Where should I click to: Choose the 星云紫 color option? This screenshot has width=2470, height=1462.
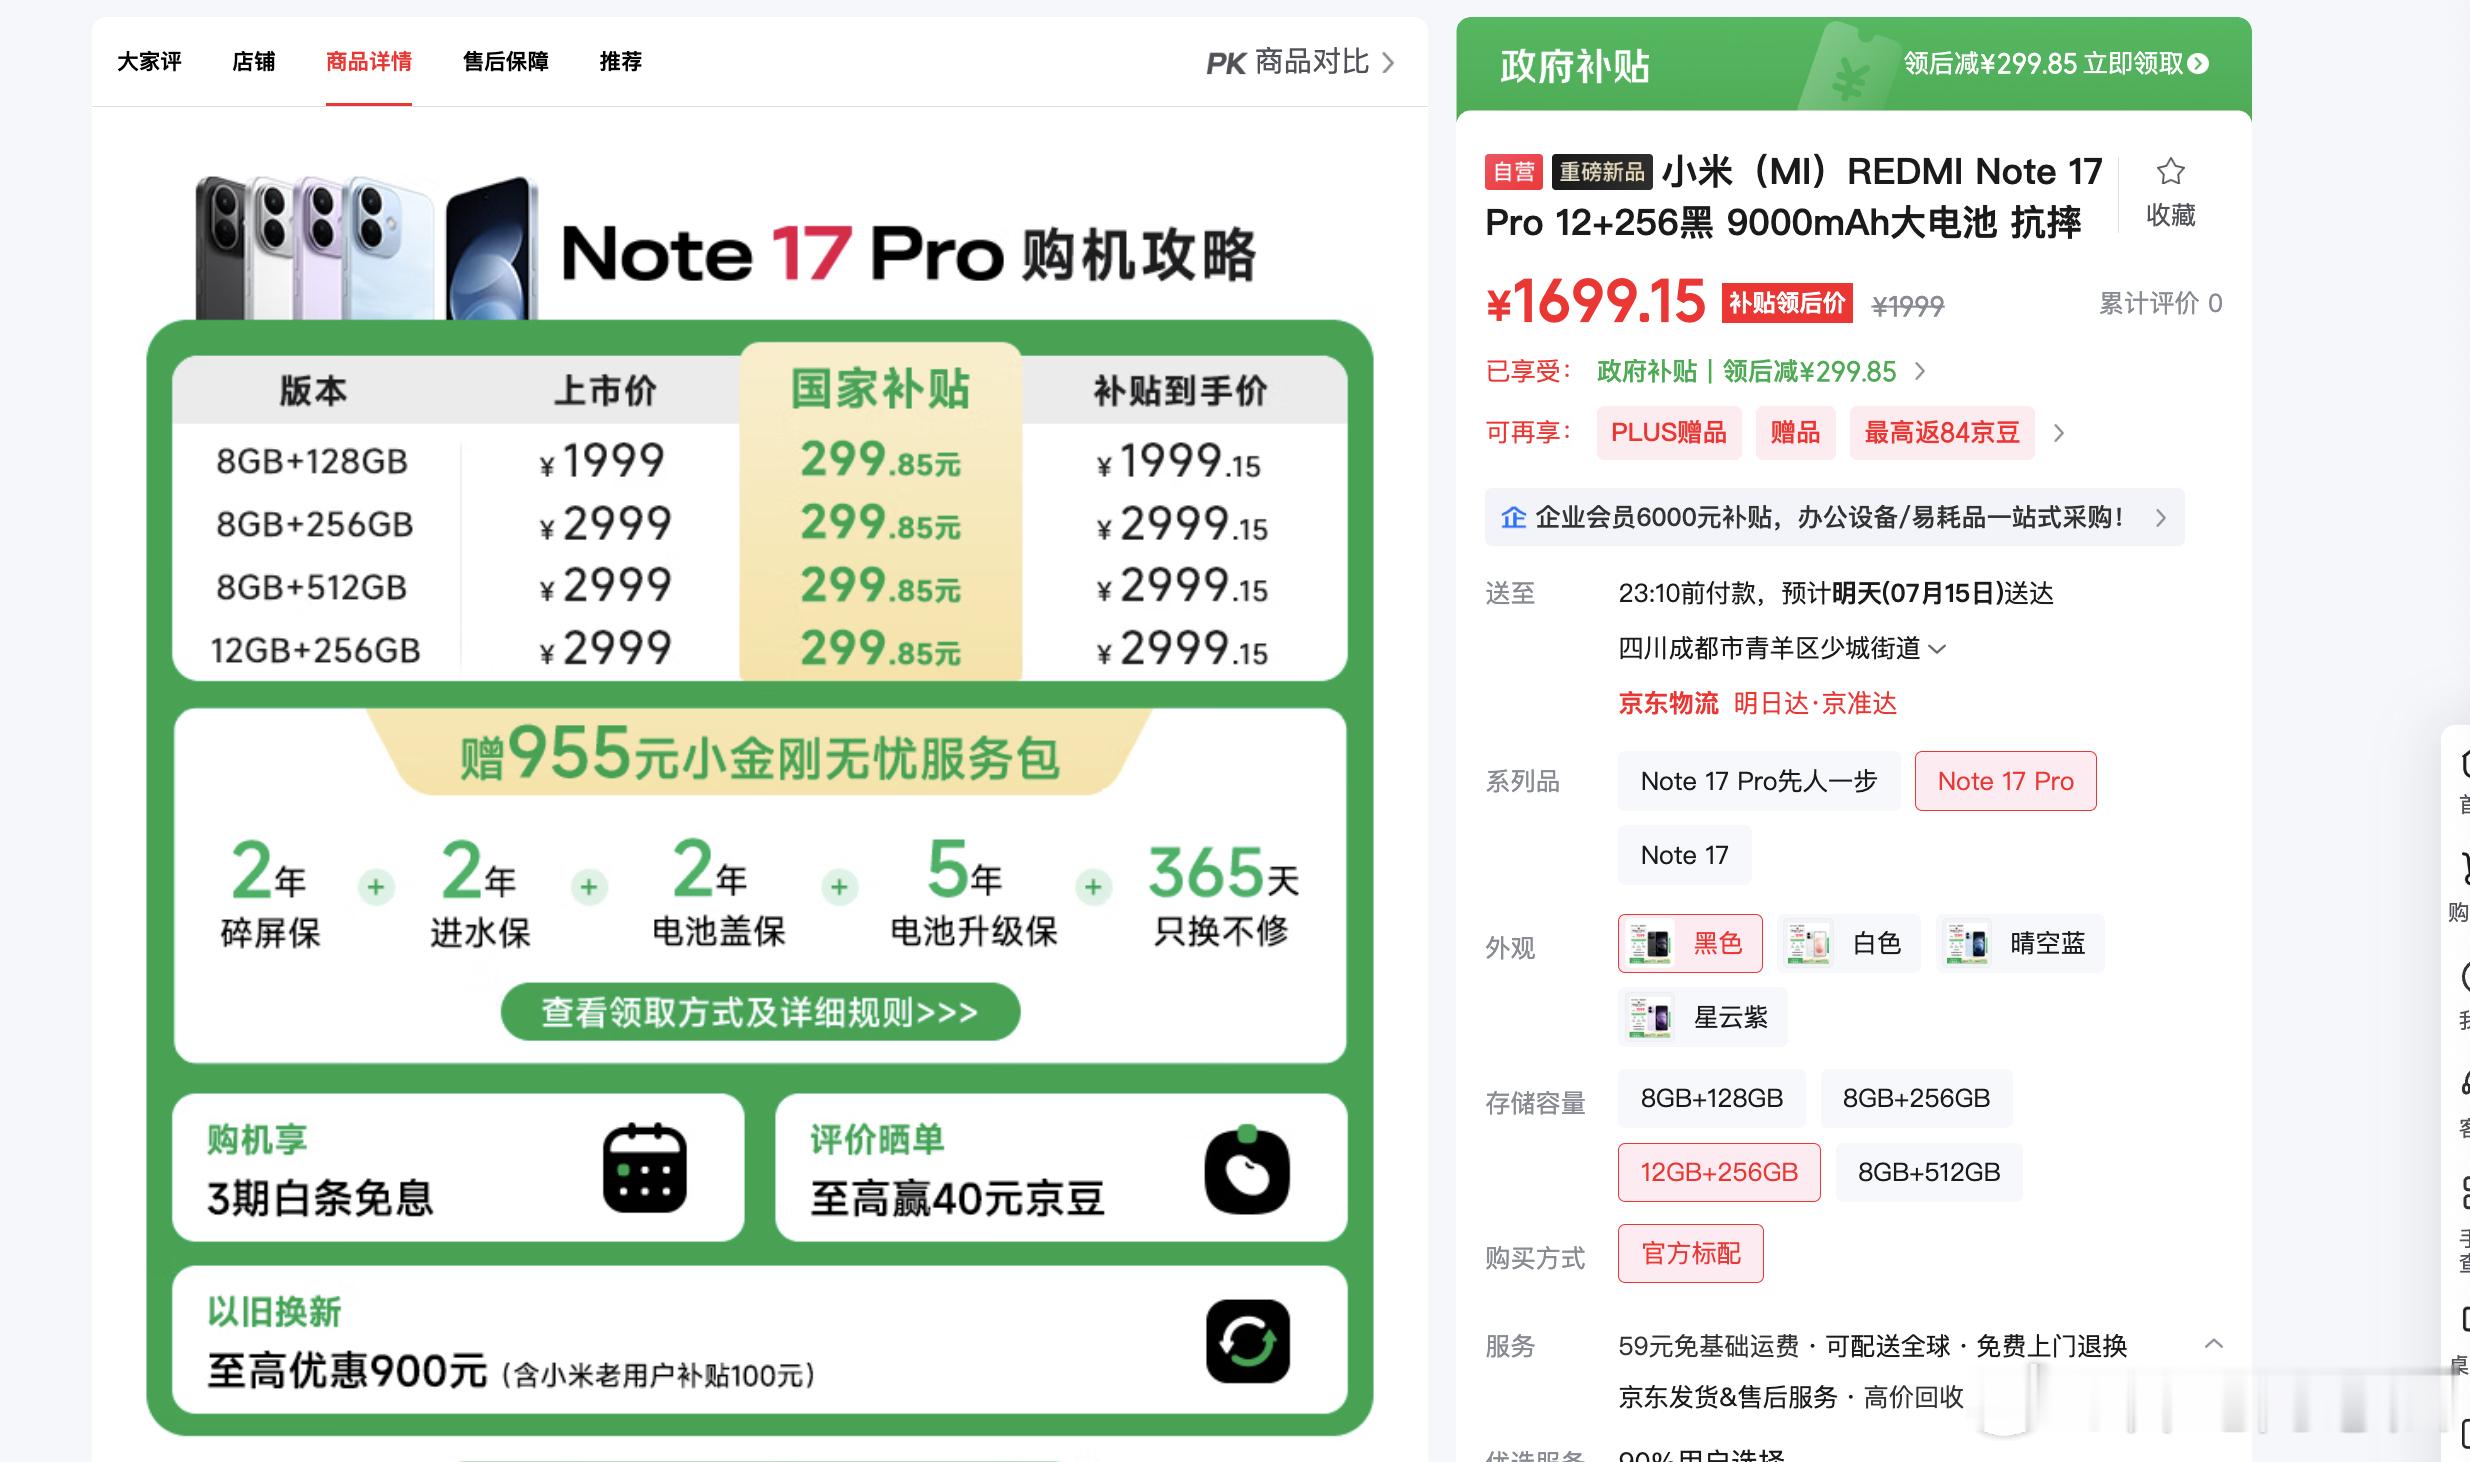1703,1017
